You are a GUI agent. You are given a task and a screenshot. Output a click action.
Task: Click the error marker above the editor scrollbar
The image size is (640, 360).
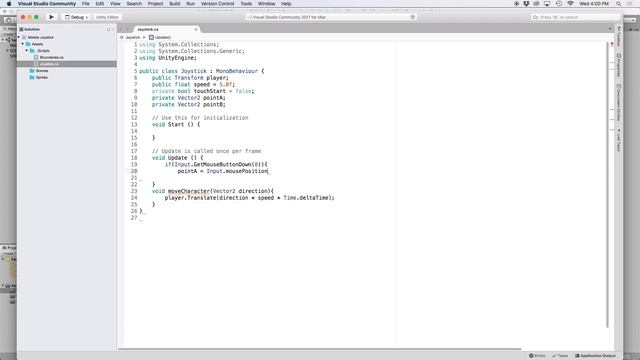[611, 44]
